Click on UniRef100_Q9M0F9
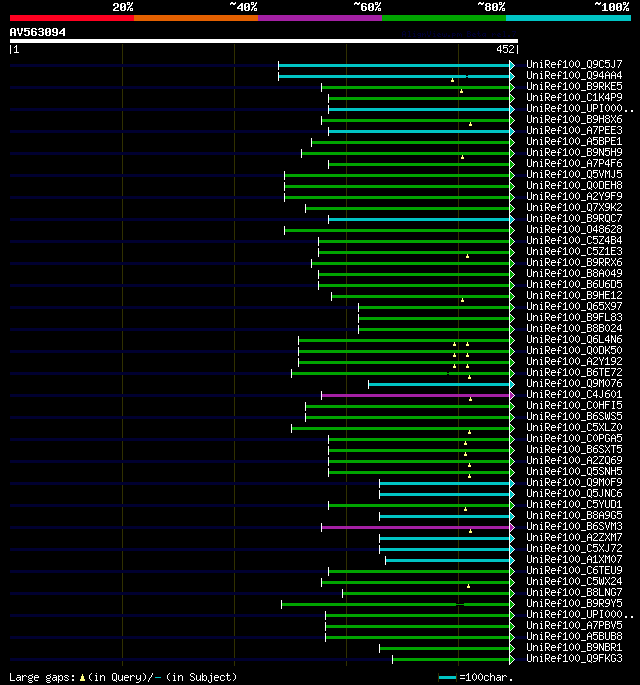640x685 pixels. click(574, 482)
